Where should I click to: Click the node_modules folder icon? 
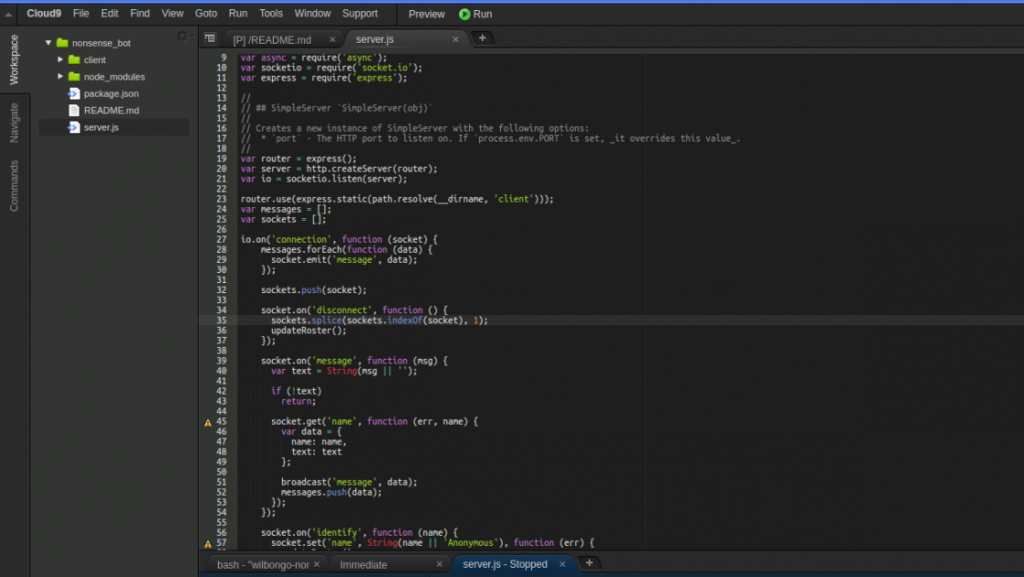pos(74,76)
